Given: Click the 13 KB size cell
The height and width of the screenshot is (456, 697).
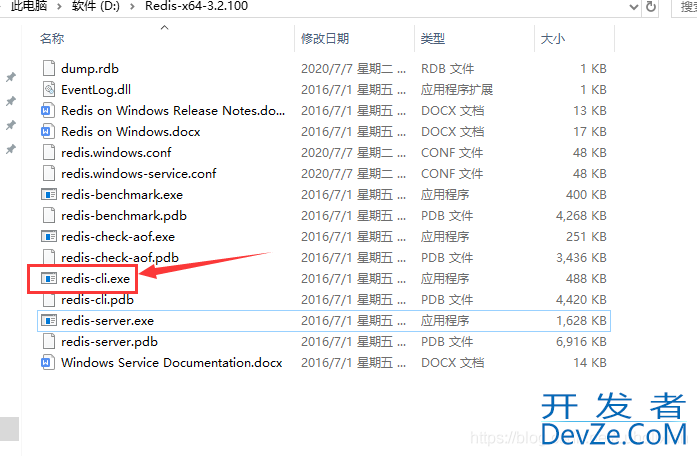Looking at the screenshot, I should click(x=590, y=110).
